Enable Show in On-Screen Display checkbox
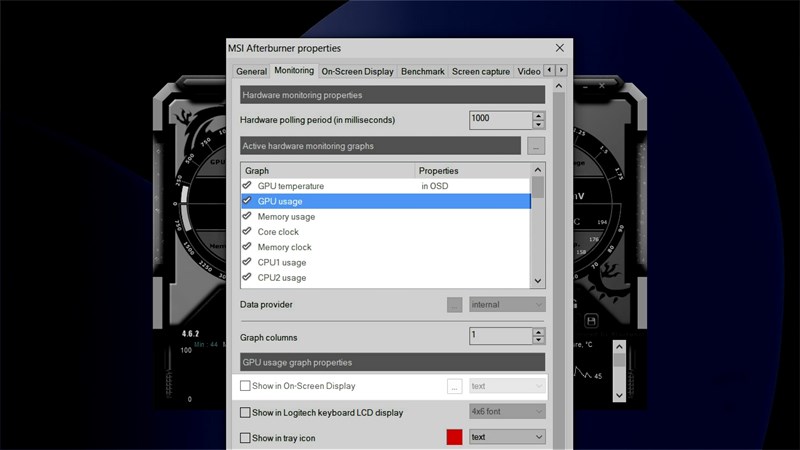The image size is (800, 450). click(245, 386)
